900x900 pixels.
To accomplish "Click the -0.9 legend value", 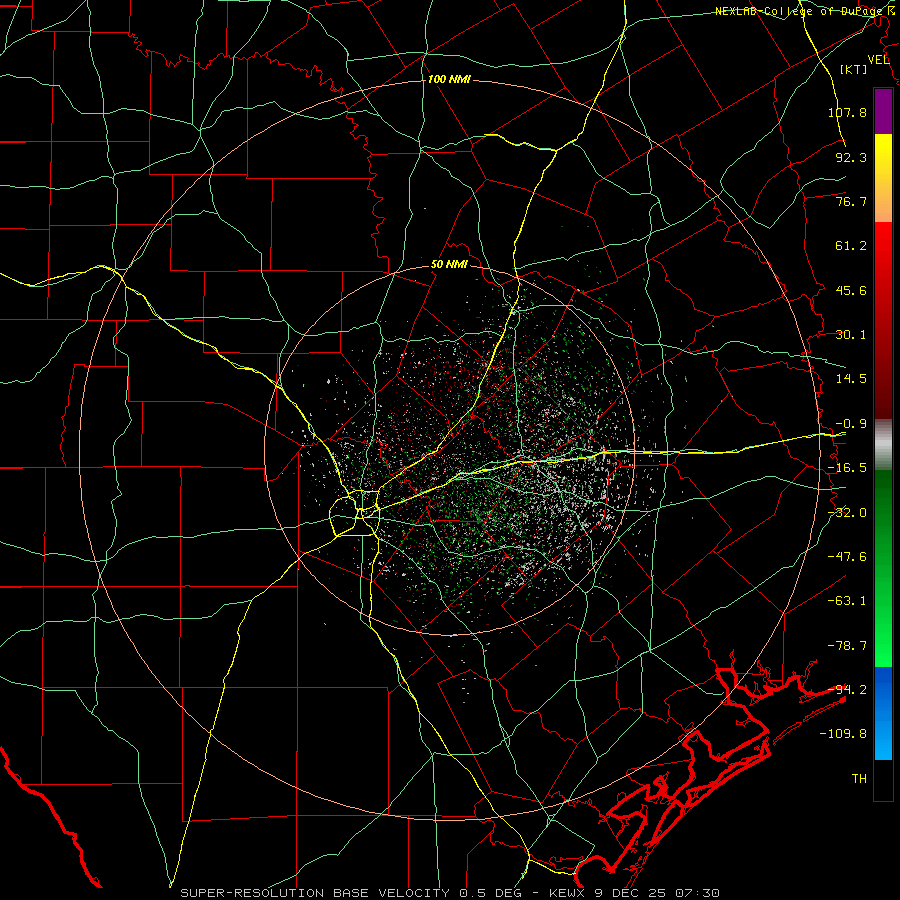I will coord(851,424).
